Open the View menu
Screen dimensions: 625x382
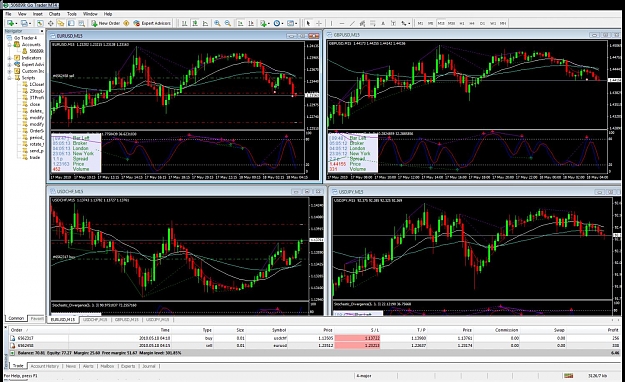[x=22, y=14]
